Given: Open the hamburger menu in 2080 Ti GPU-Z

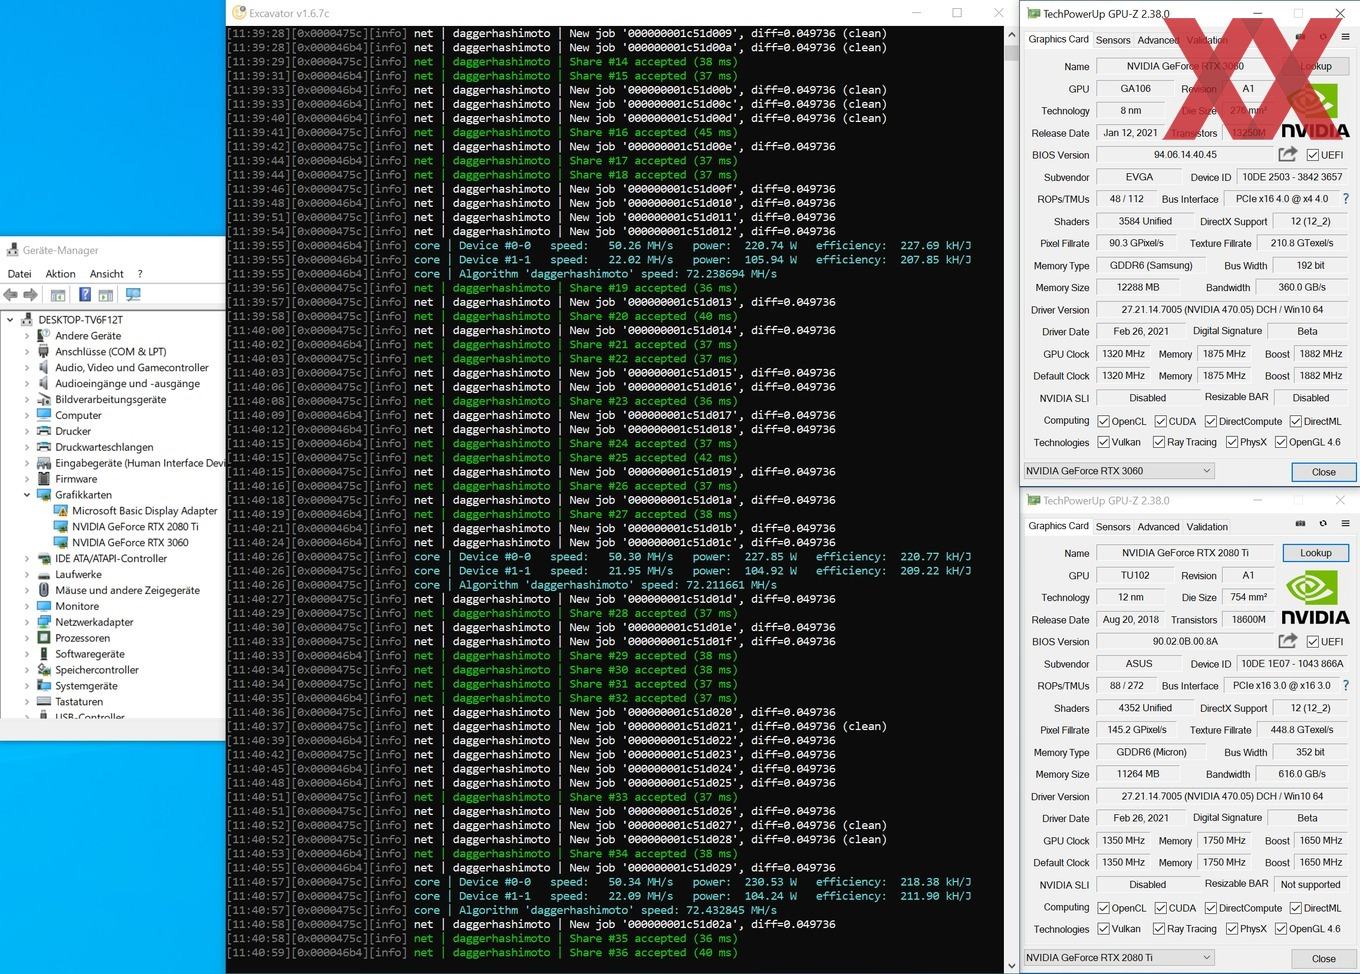Looking at the screenshot, I should pyautogui.click(x=1345, y=524).
